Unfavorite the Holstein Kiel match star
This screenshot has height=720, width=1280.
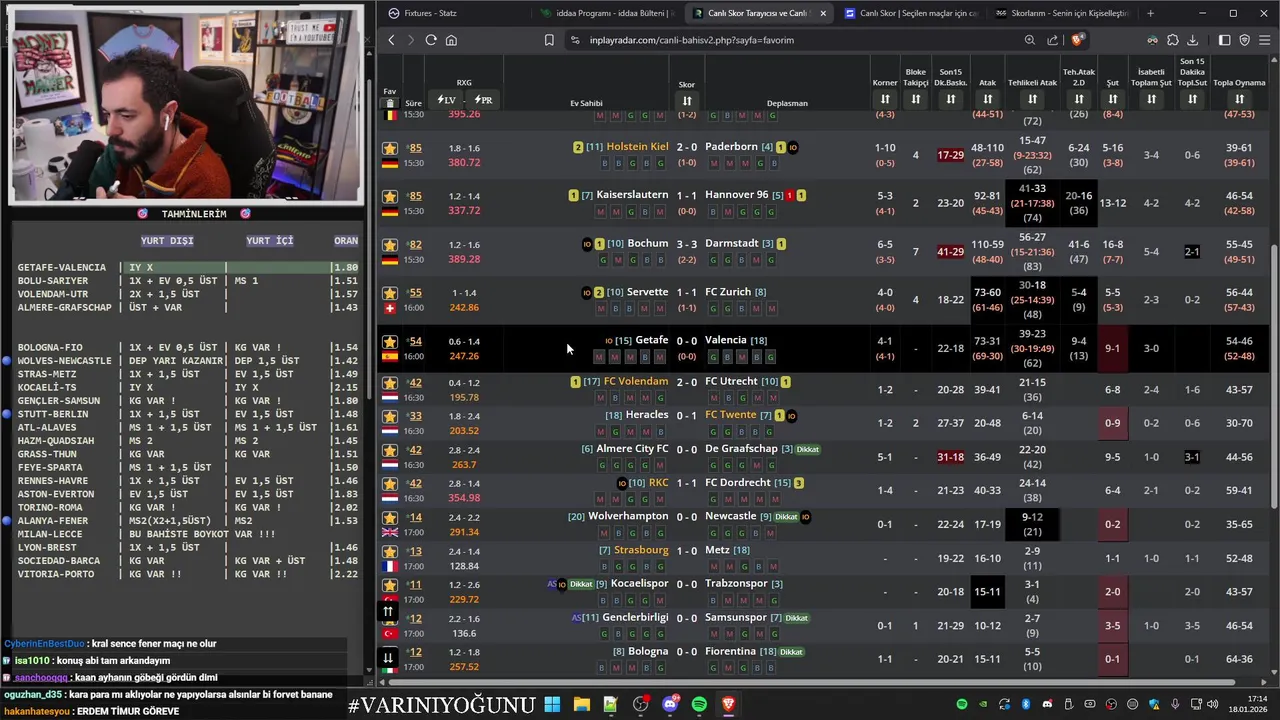tap(390, 148)
